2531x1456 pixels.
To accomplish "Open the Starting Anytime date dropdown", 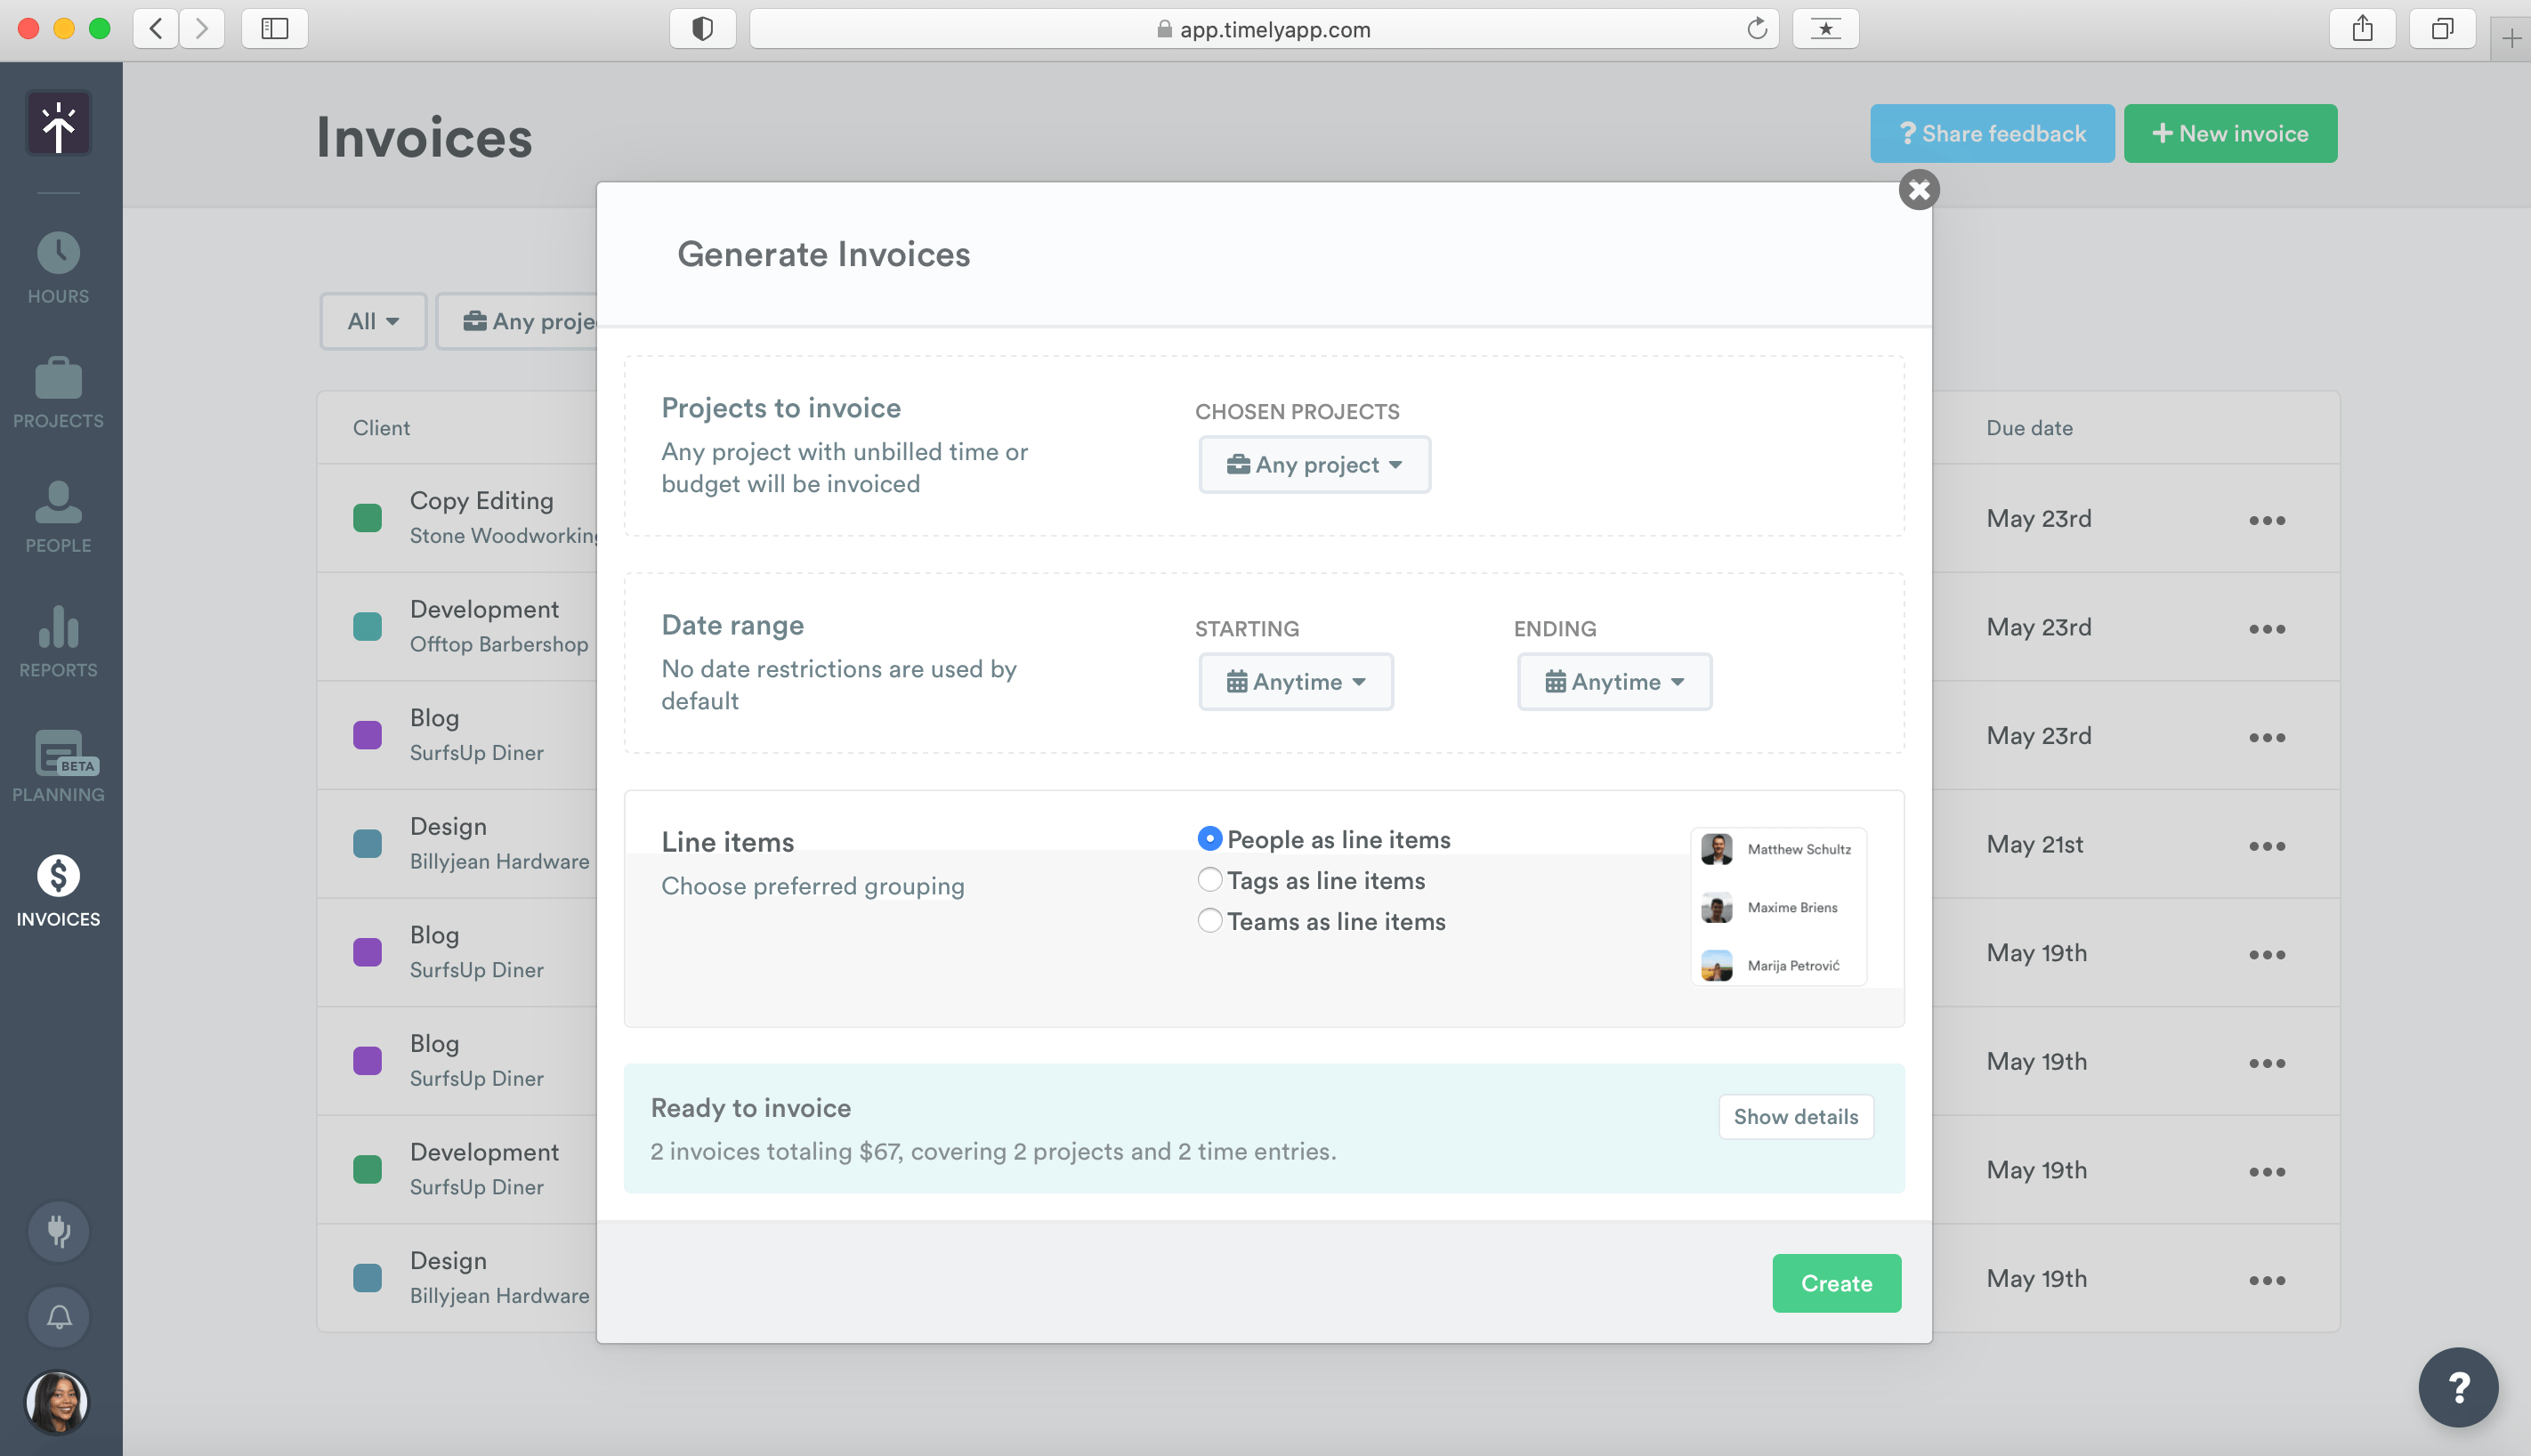I will click(1295, 682).
